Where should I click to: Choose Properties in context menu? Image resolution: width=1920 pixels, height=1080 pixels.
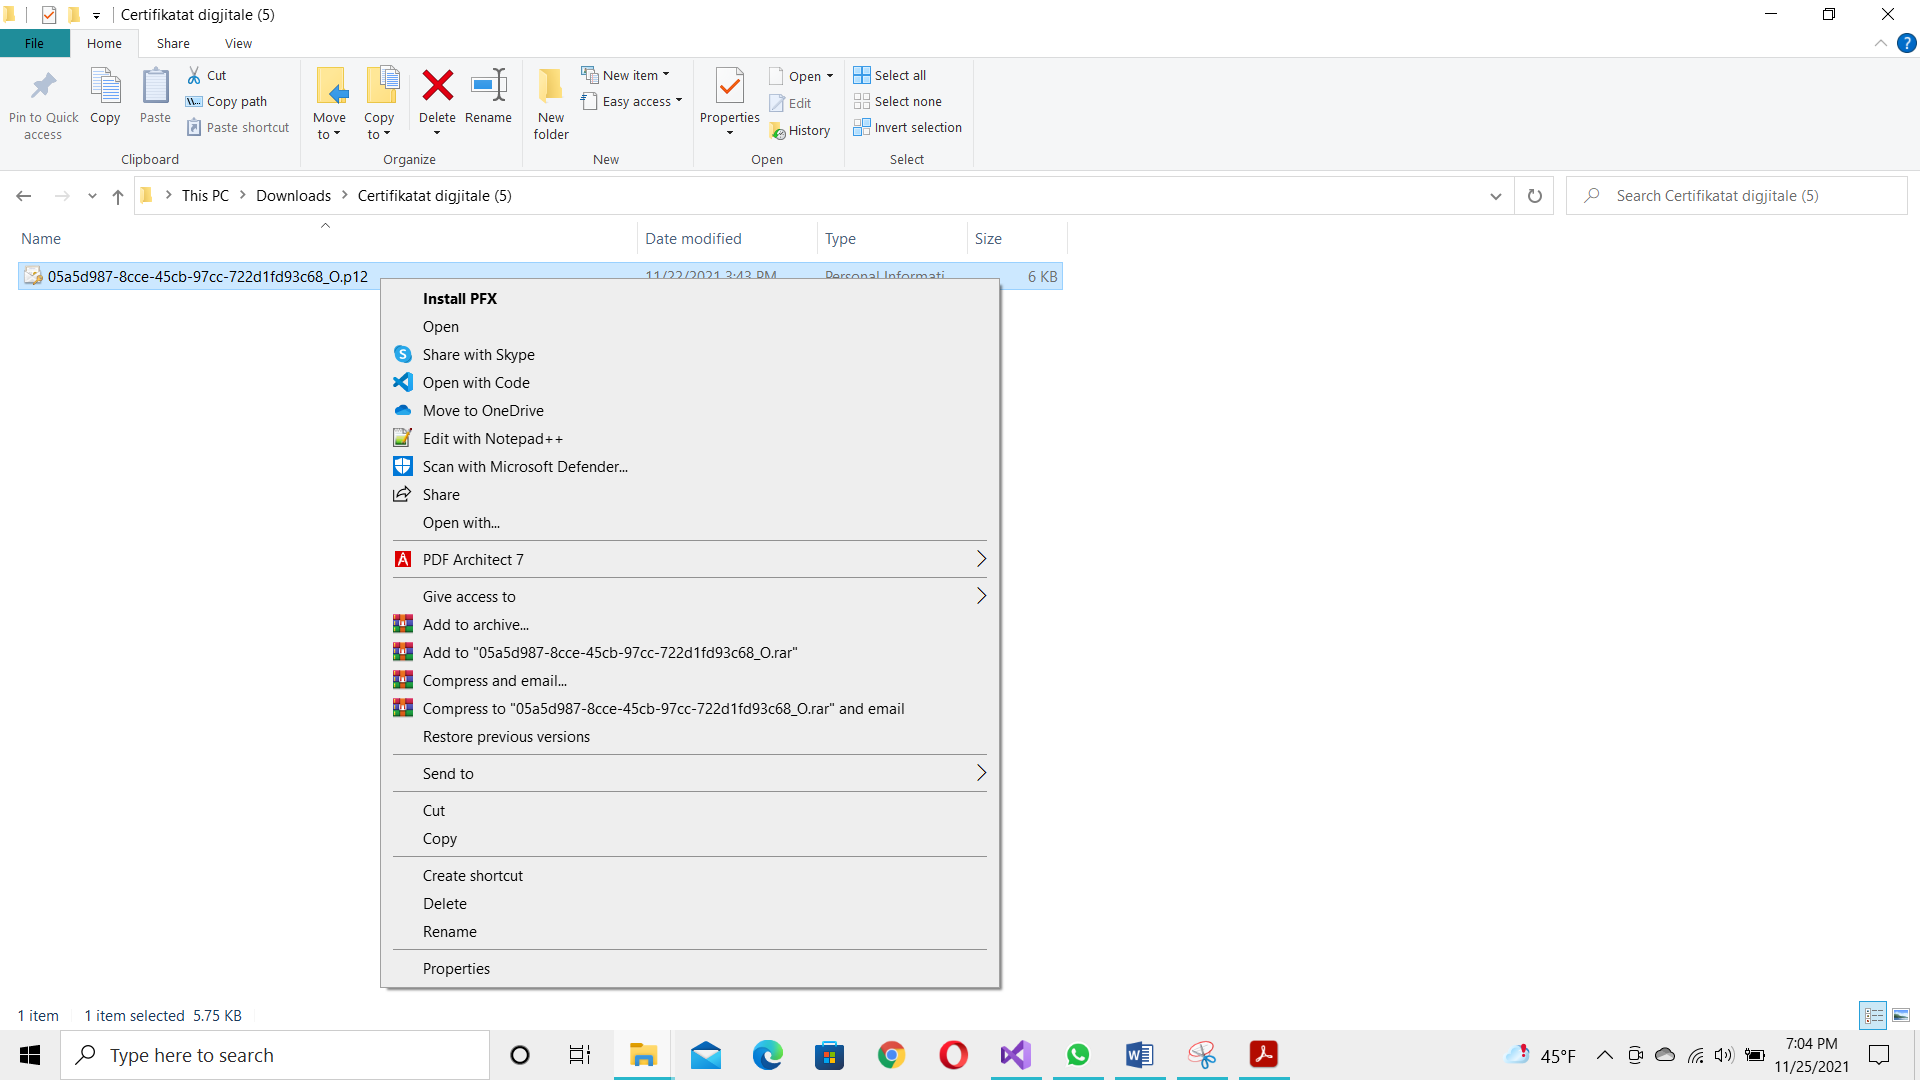tap(690, 968)
